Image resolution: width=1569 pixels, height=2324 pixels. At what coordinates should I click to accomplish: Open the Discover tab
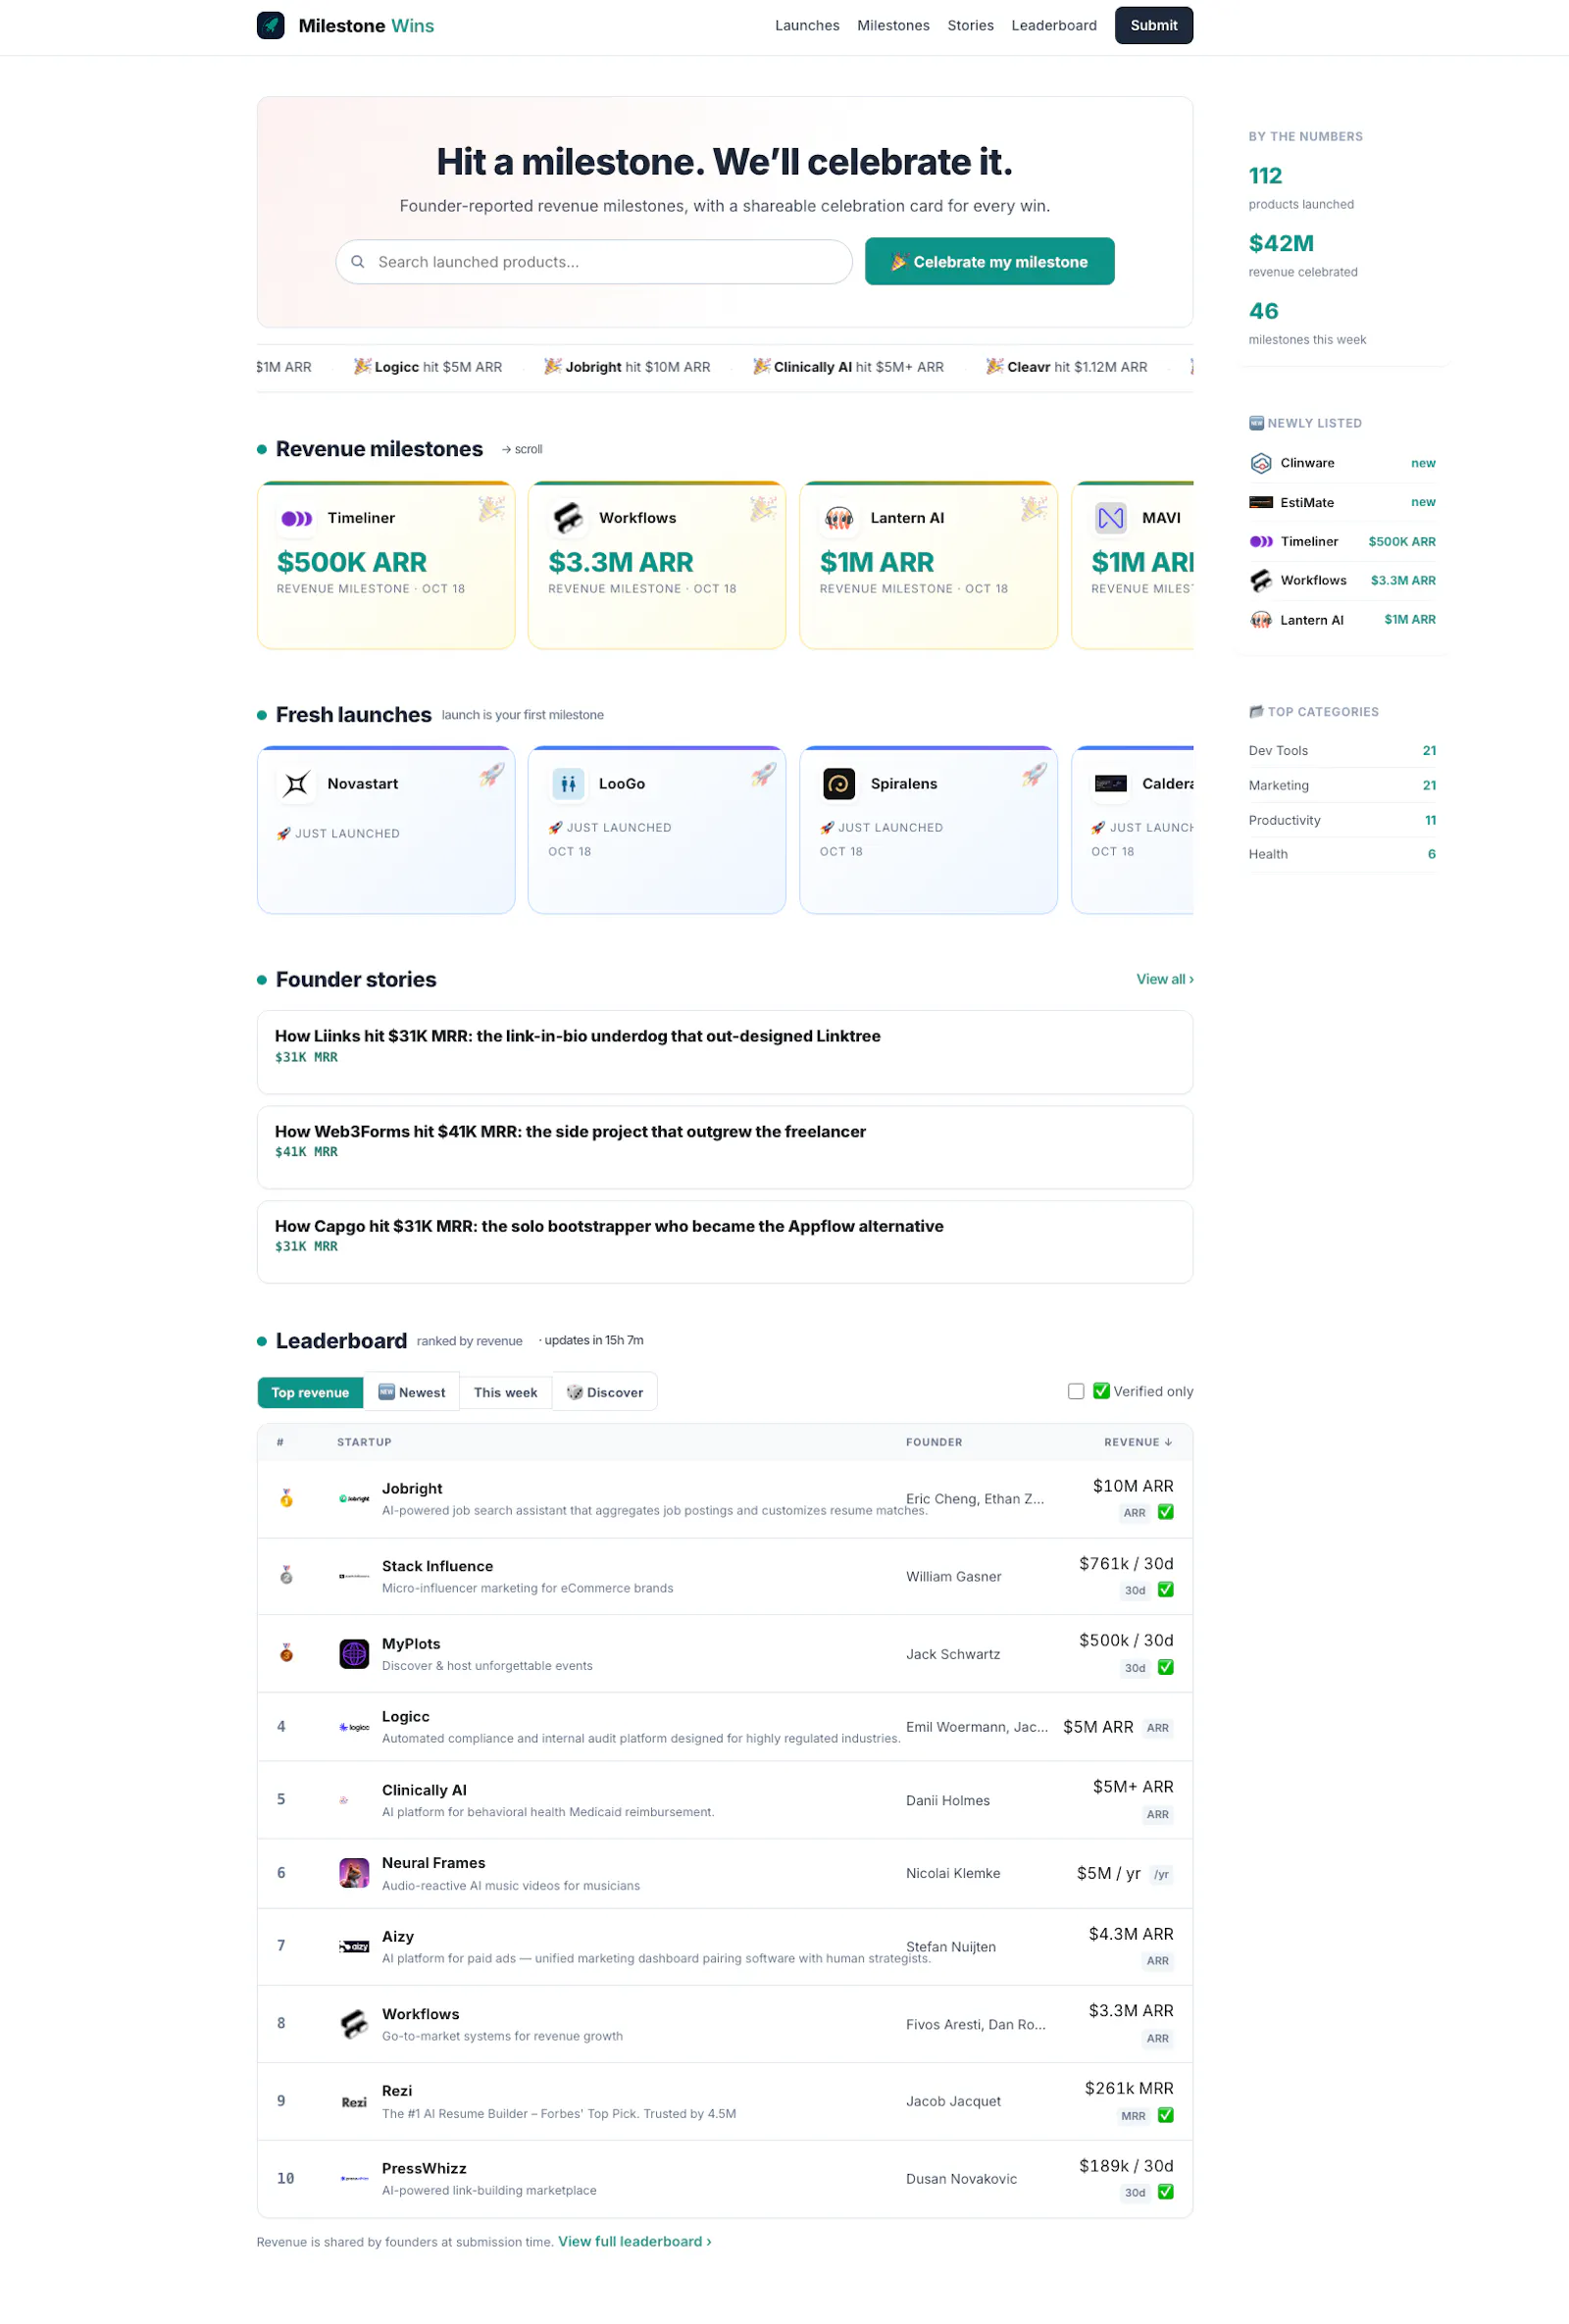pyautogui.click(x=605, y=1392)
